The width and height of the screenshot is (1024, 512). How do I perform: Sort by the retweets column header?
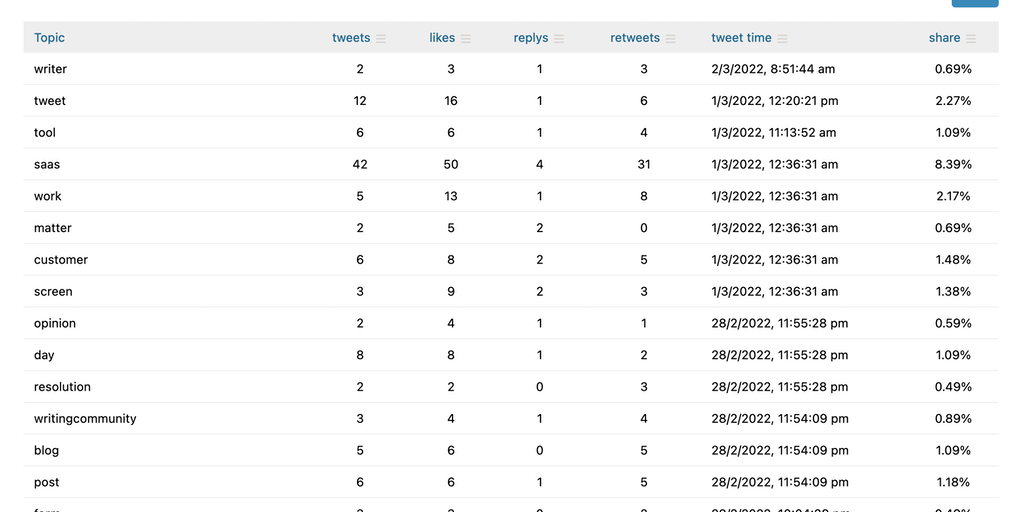coord(635,38)
